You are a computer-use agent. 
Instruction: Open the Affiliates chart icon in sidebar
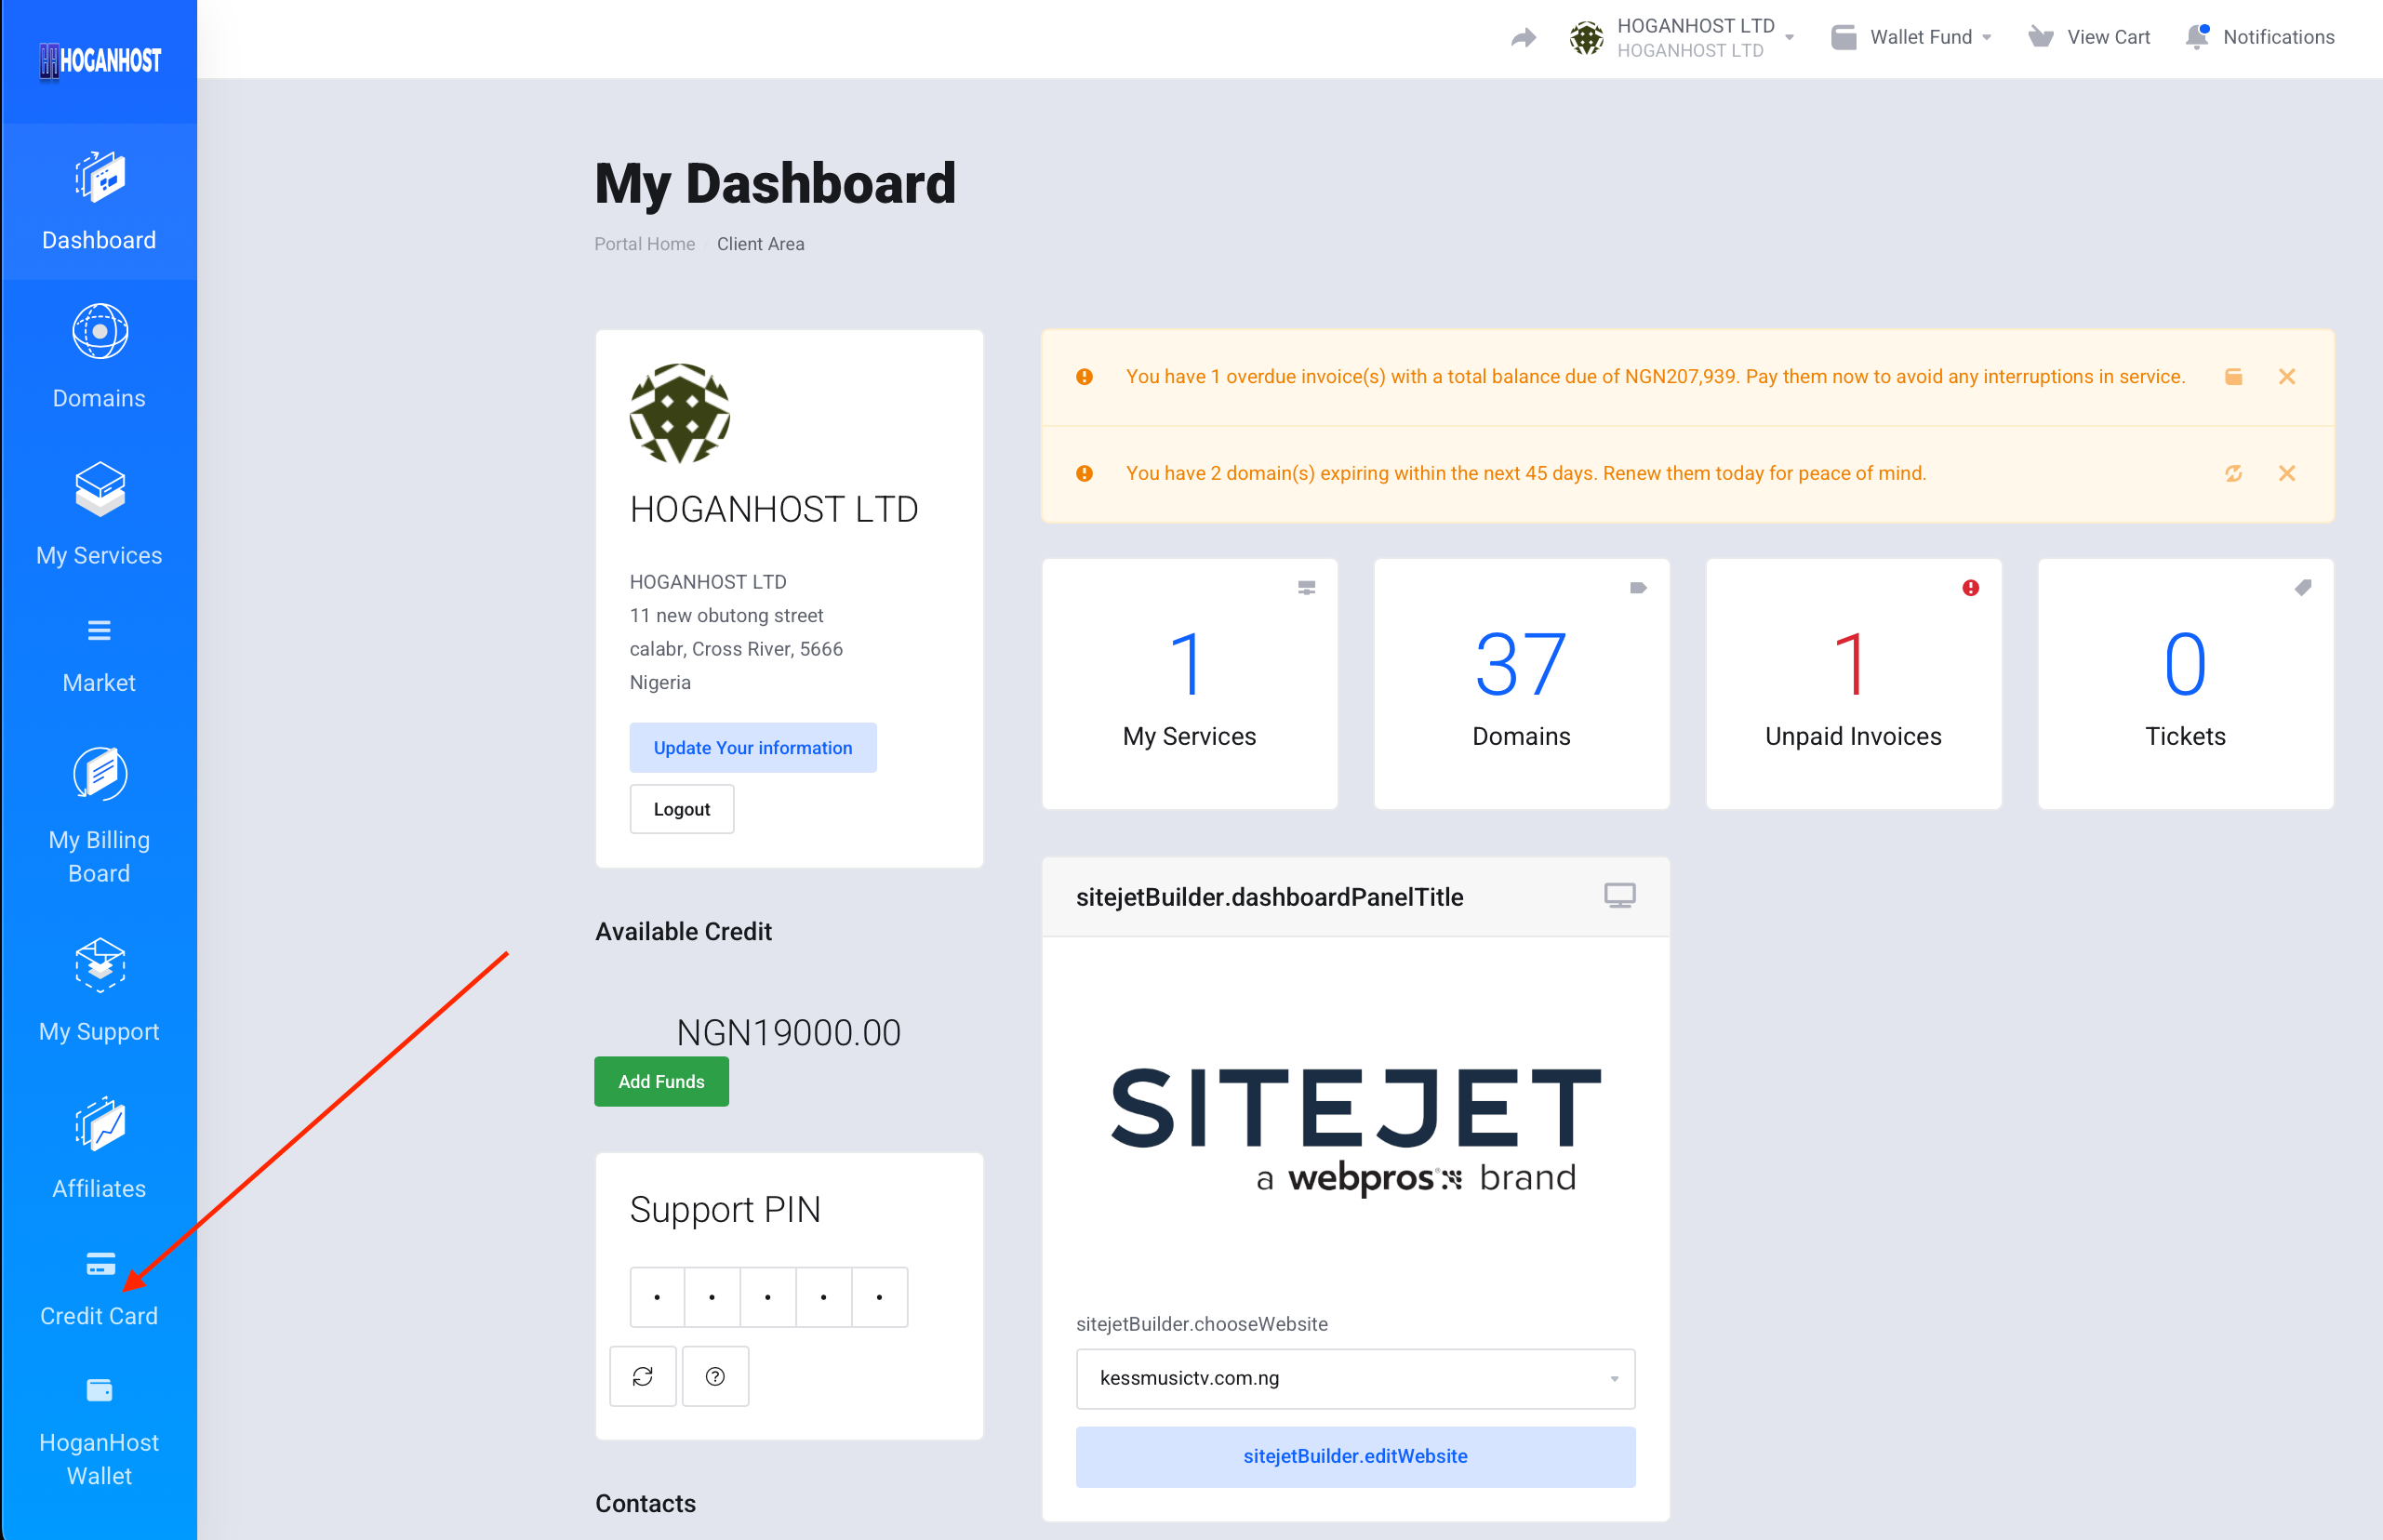tap(99, 1124)
